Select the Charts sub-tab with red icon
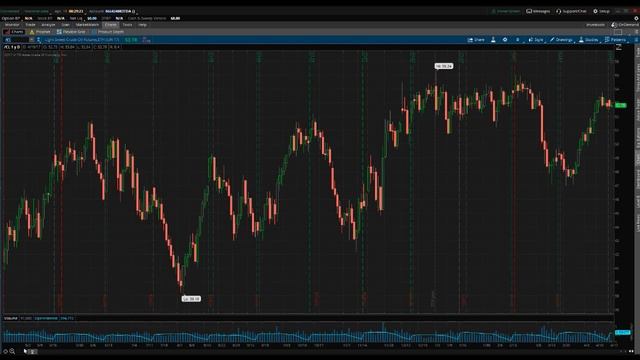 [13, 32]
